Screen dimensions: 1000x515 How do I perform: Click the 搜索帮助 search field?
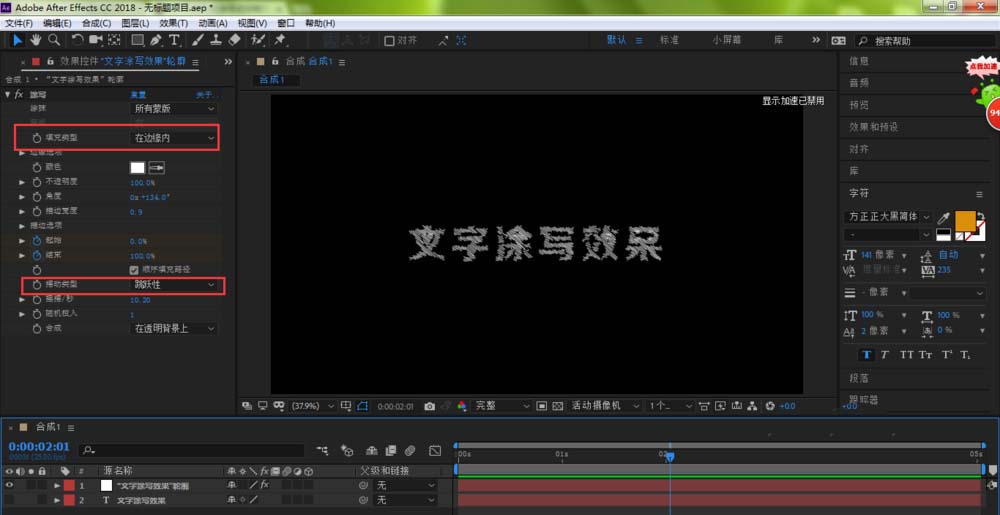coord(927,41)
